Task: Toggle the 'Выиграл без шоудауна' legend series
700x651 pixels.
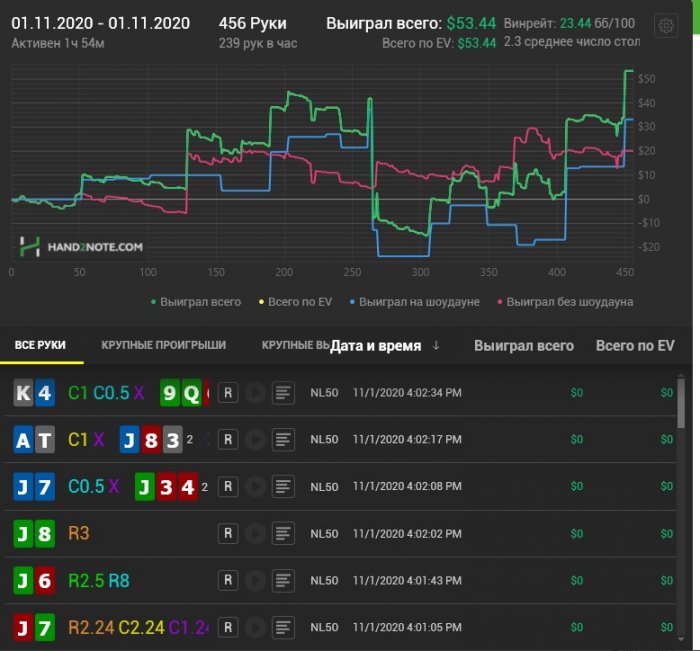Action: pos(565,302)
